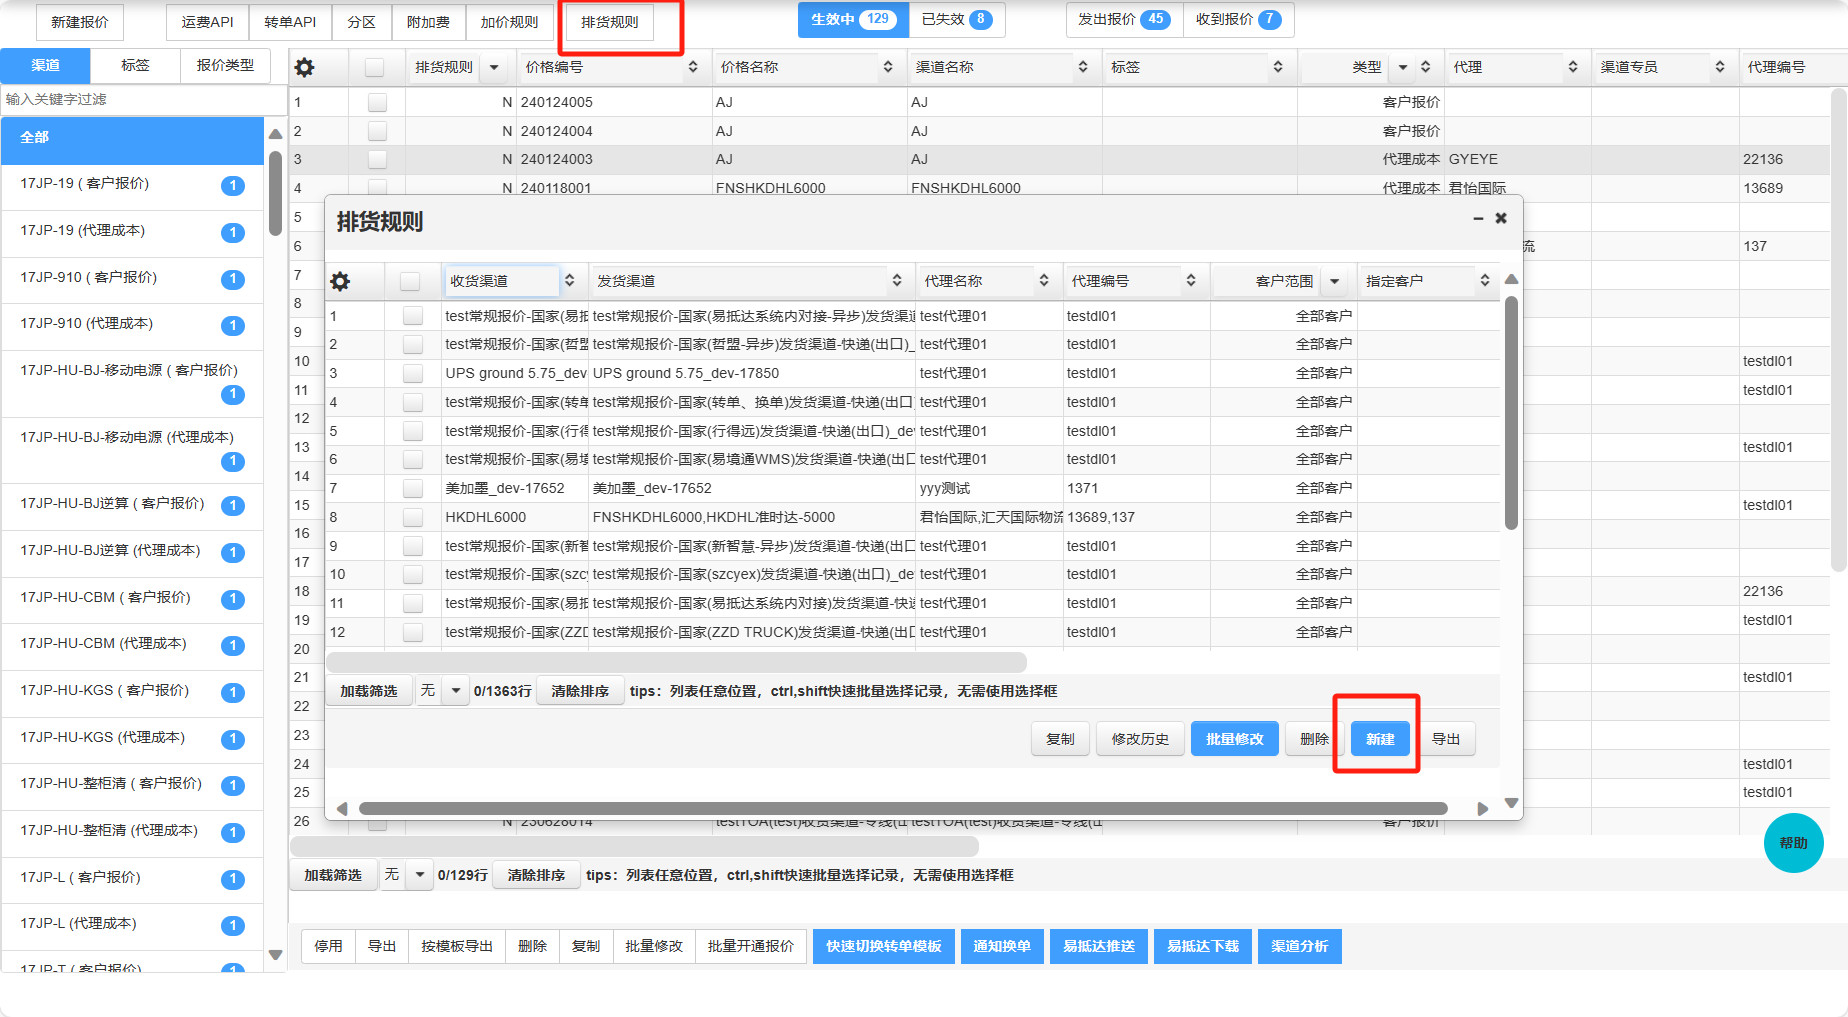
Task: Open main table settings gear icon
Action: point(305,67)
